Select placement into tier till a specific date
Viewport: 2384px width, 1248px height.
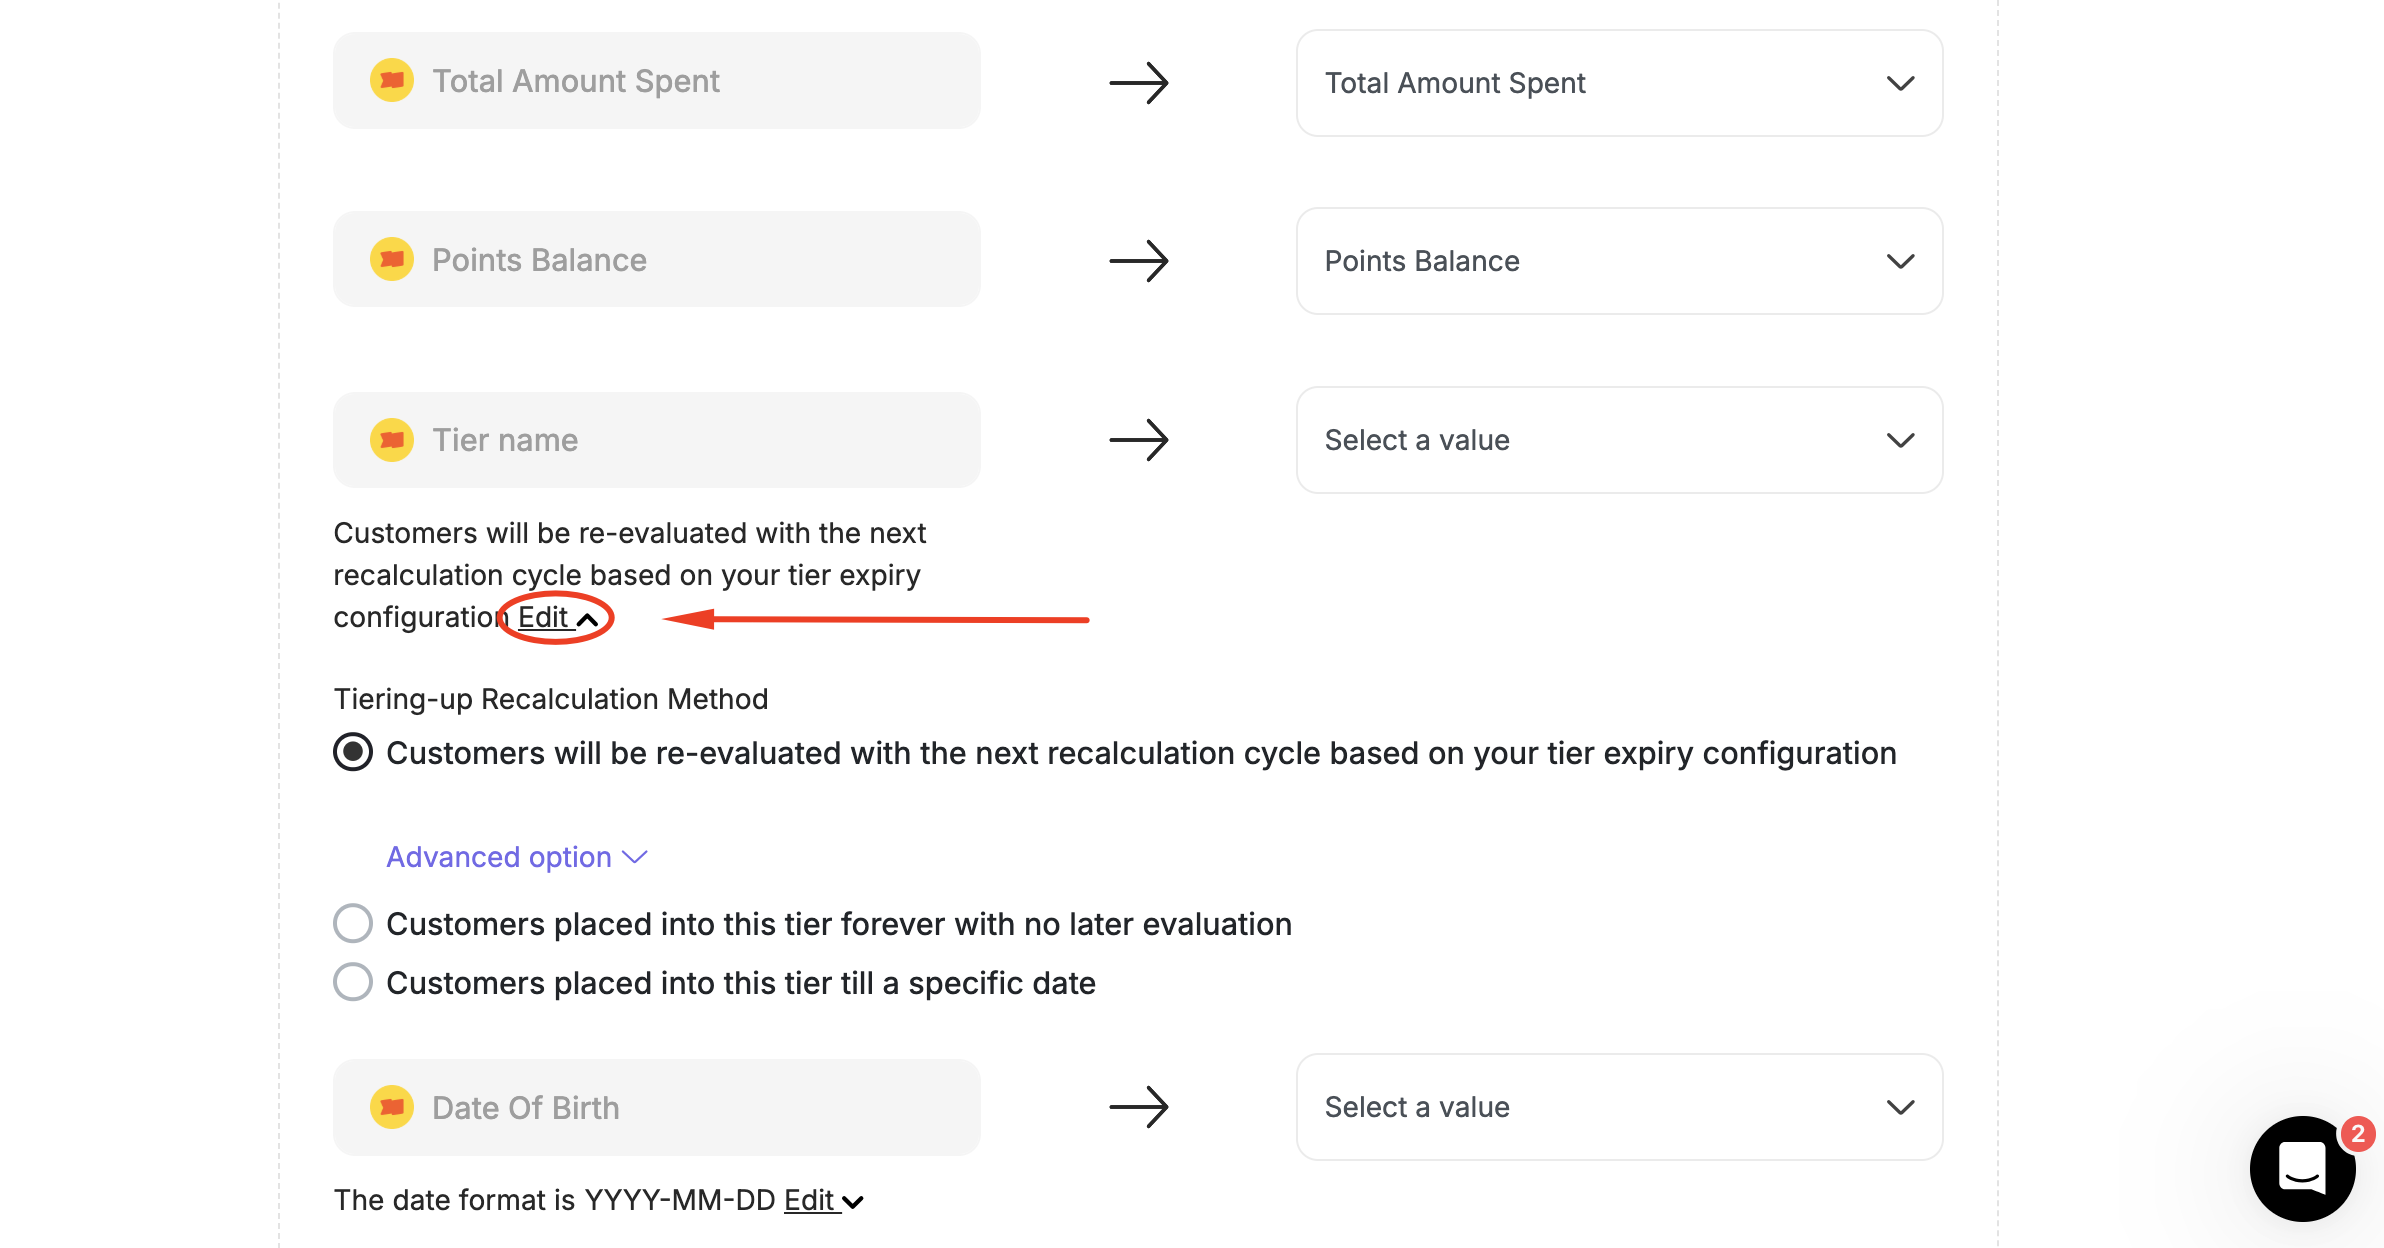pos(352,983)
